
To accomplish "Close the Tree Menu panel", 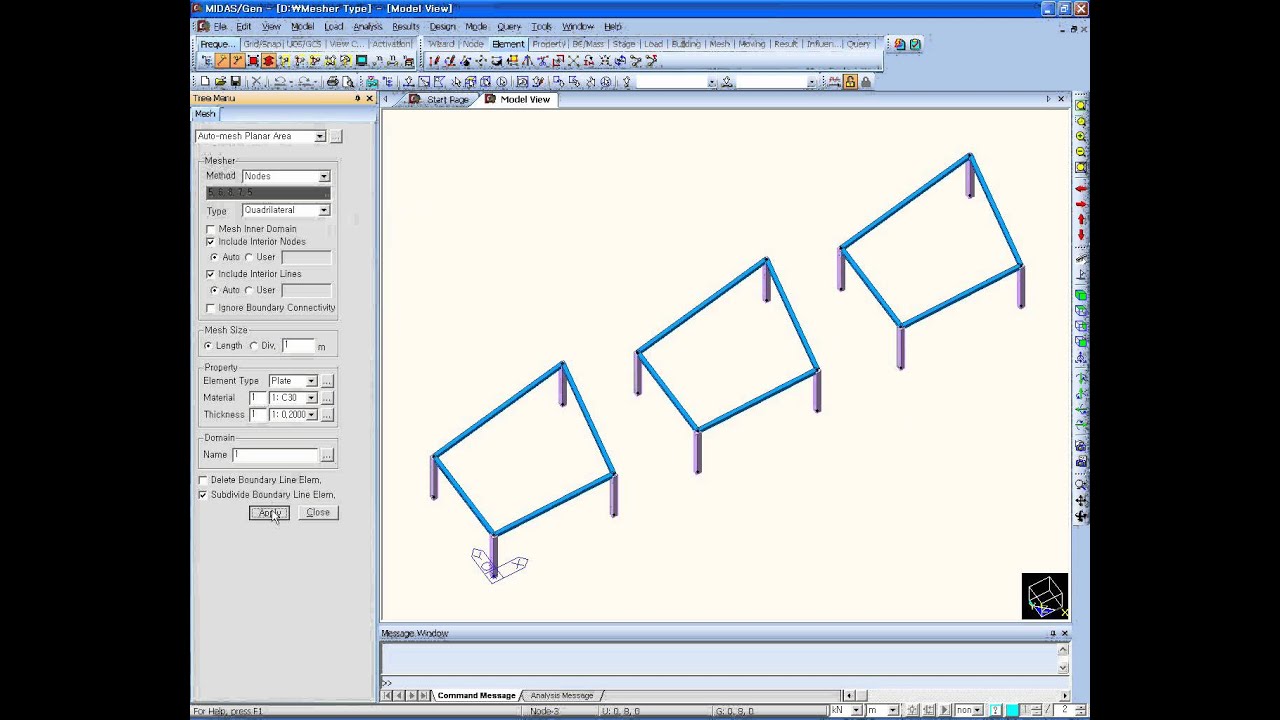I will click(369, 98).
